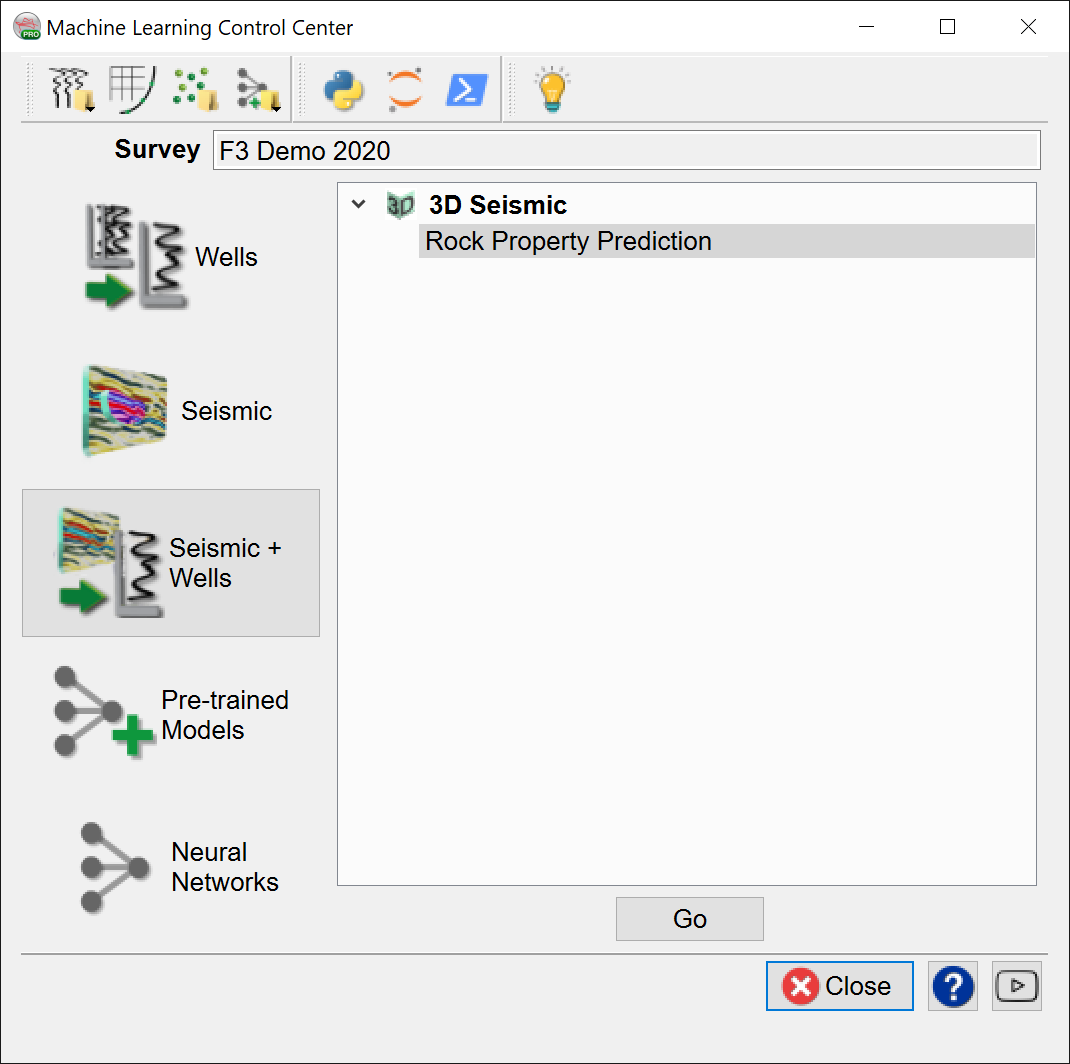Image resolution: width=1070 pixels, height=1064 pixels.
Task: Click the yellow lightbulb icon
Action: 552,90
